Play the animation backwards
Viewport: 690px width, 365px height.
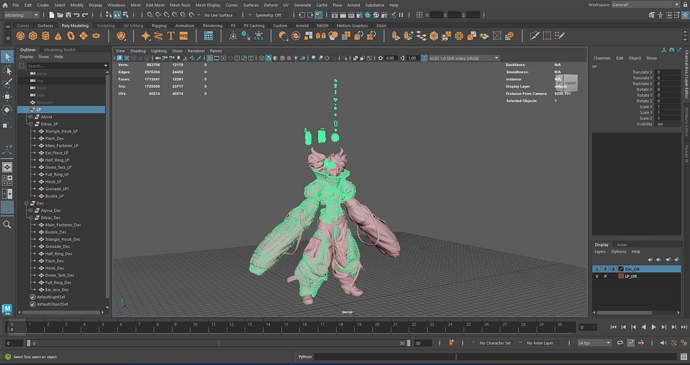coord(643,327)
